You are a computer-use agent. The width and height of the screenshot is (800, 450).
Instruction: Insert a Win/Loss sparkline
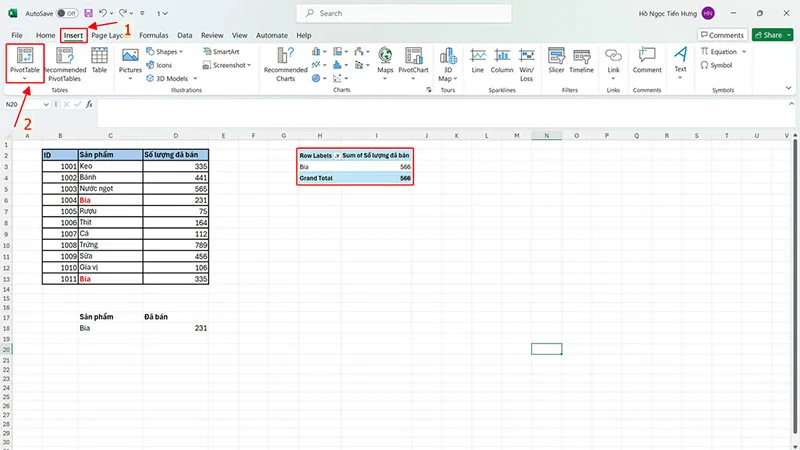[527, 64]
